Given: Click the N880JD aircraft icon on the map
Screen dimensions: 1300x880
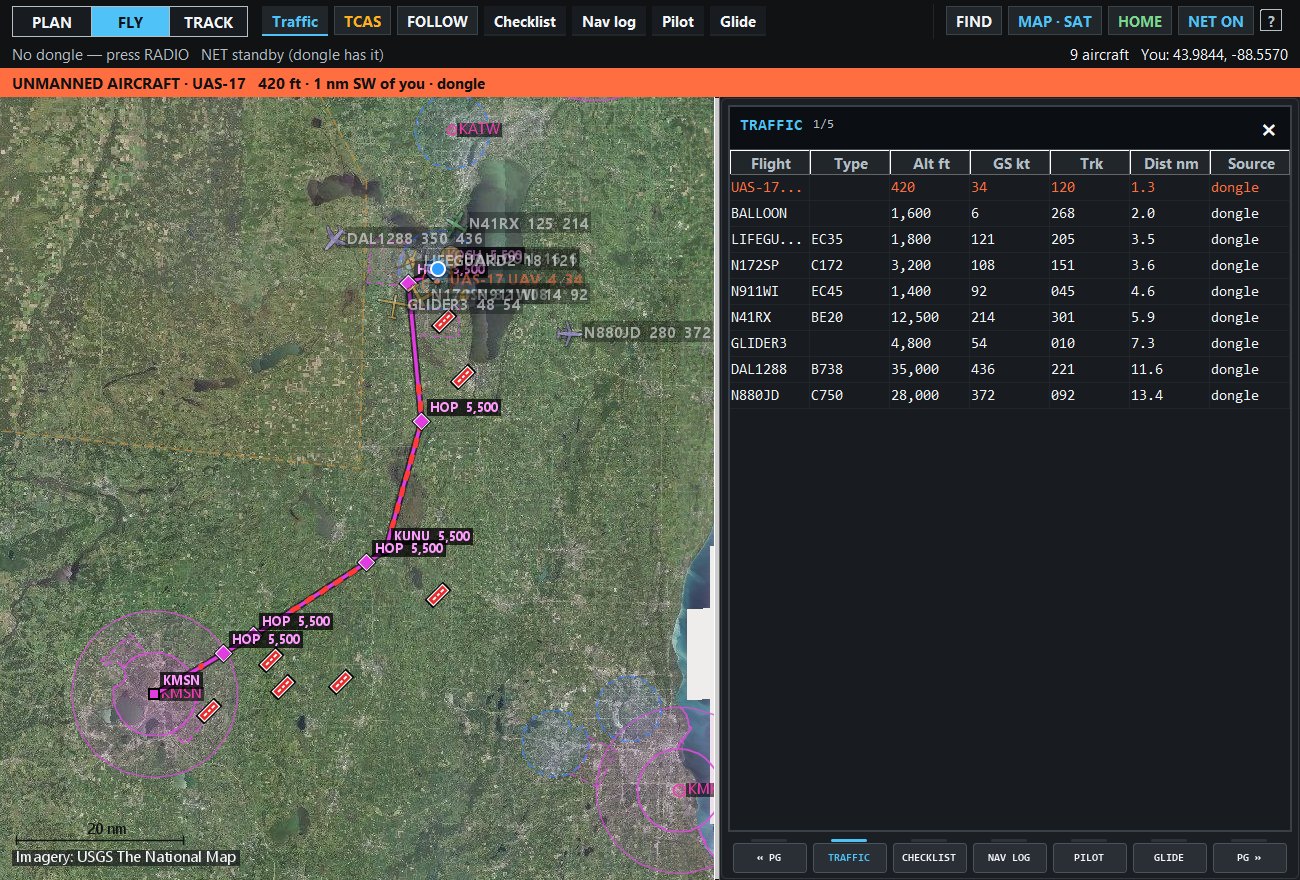Looking at the screenshot, I should click(570, 334).
